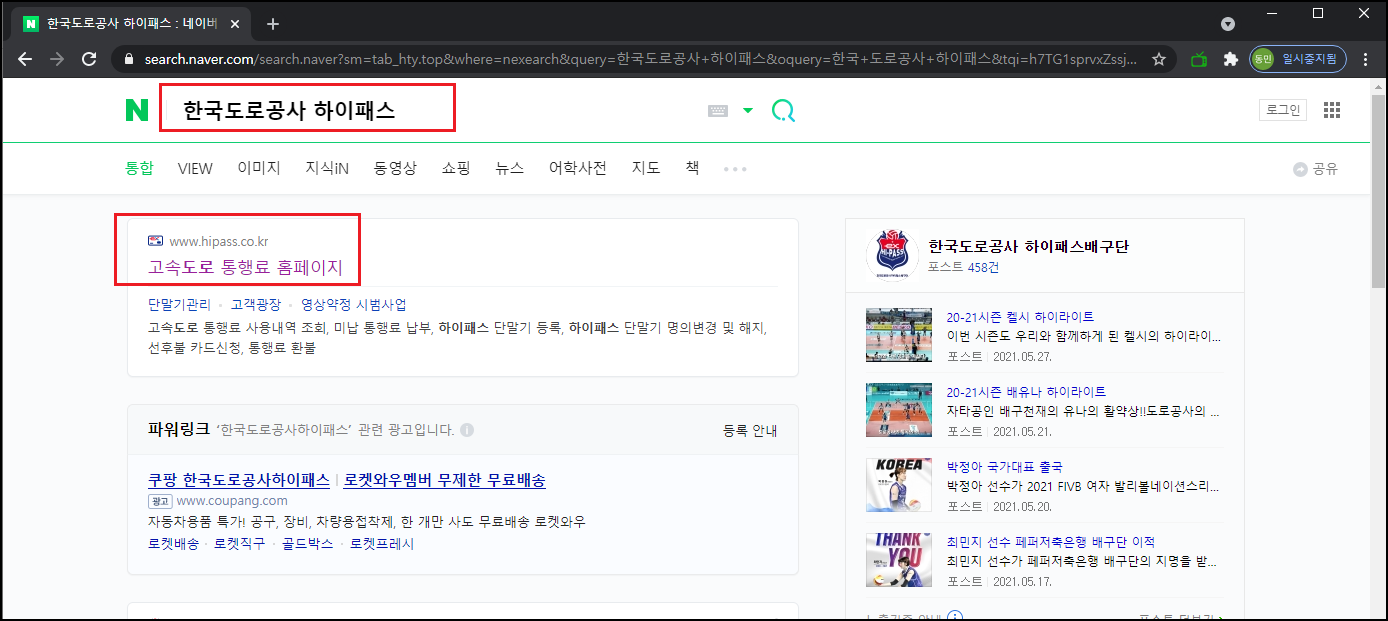
Task: Open the 영상약정 시범사업 sublink
Action: (x=354, y=304)
